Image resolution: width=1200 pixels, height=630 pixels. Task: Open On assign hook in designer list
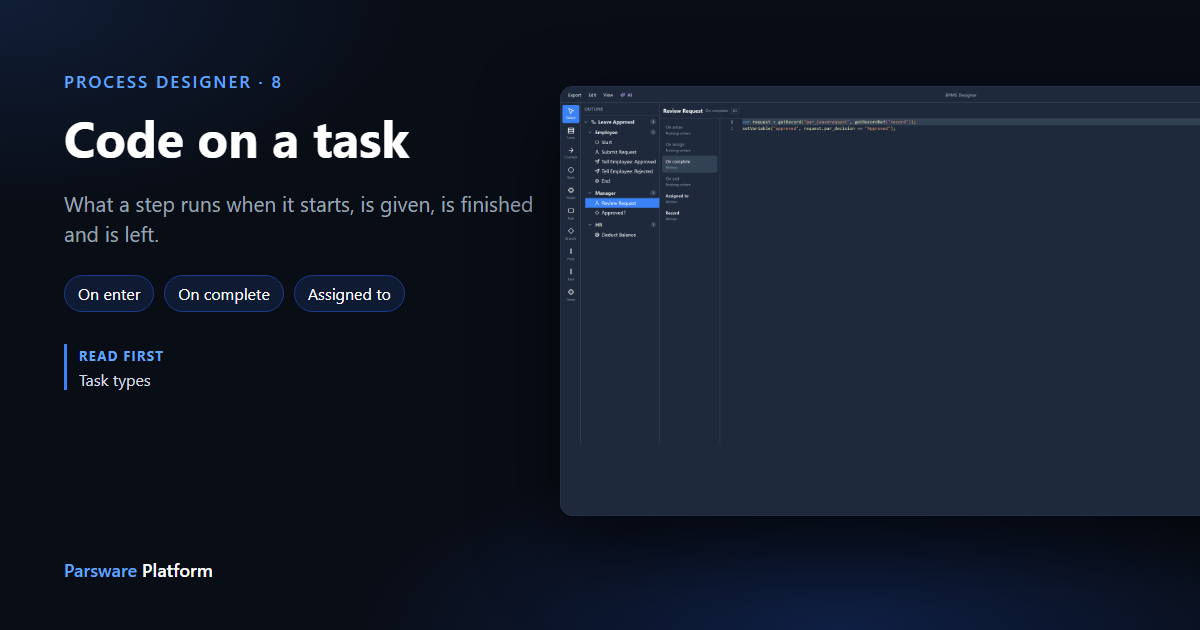click(x=690, y=148)
